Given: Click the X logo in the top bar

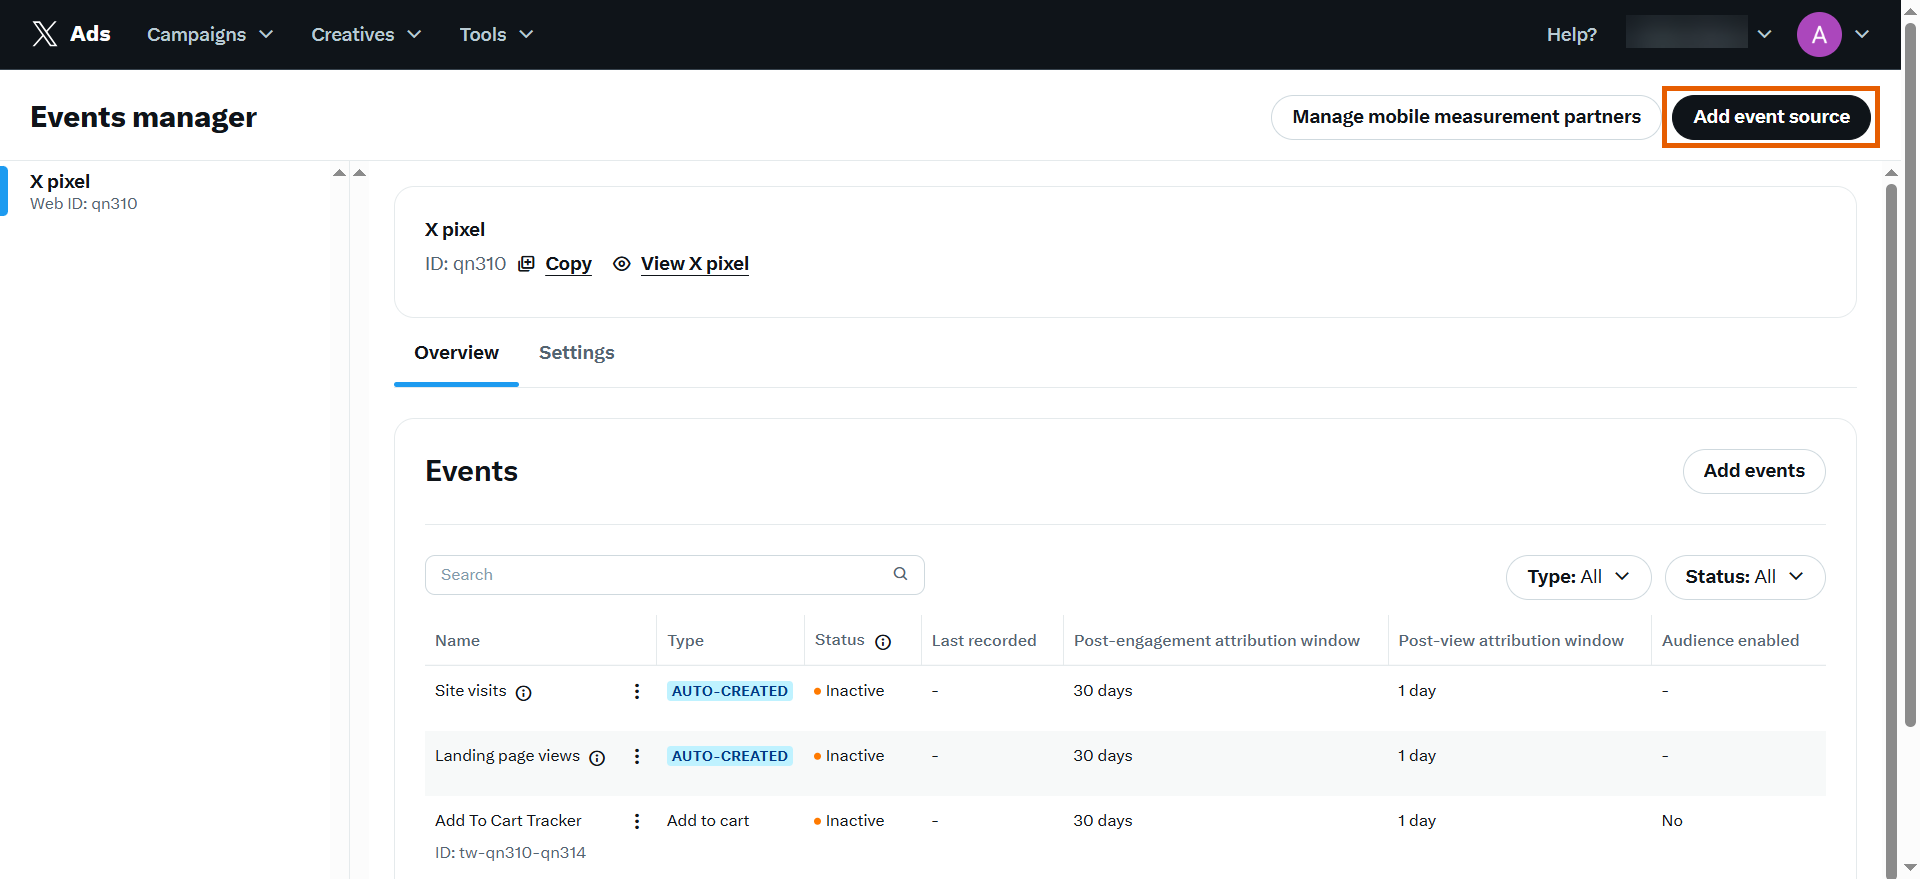Looking at the screenshot, I should click(44, 34).
